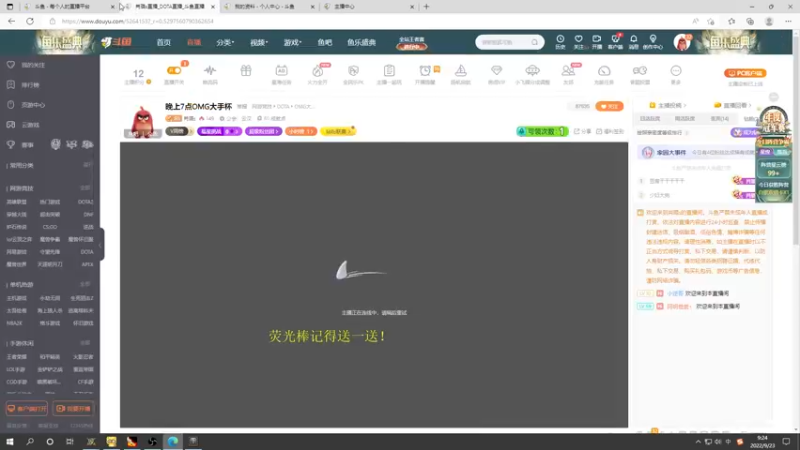This screenshot has height=450, width=800.
Task: Open the 消息 bell notification icon
Action: (x=634, y=42)
